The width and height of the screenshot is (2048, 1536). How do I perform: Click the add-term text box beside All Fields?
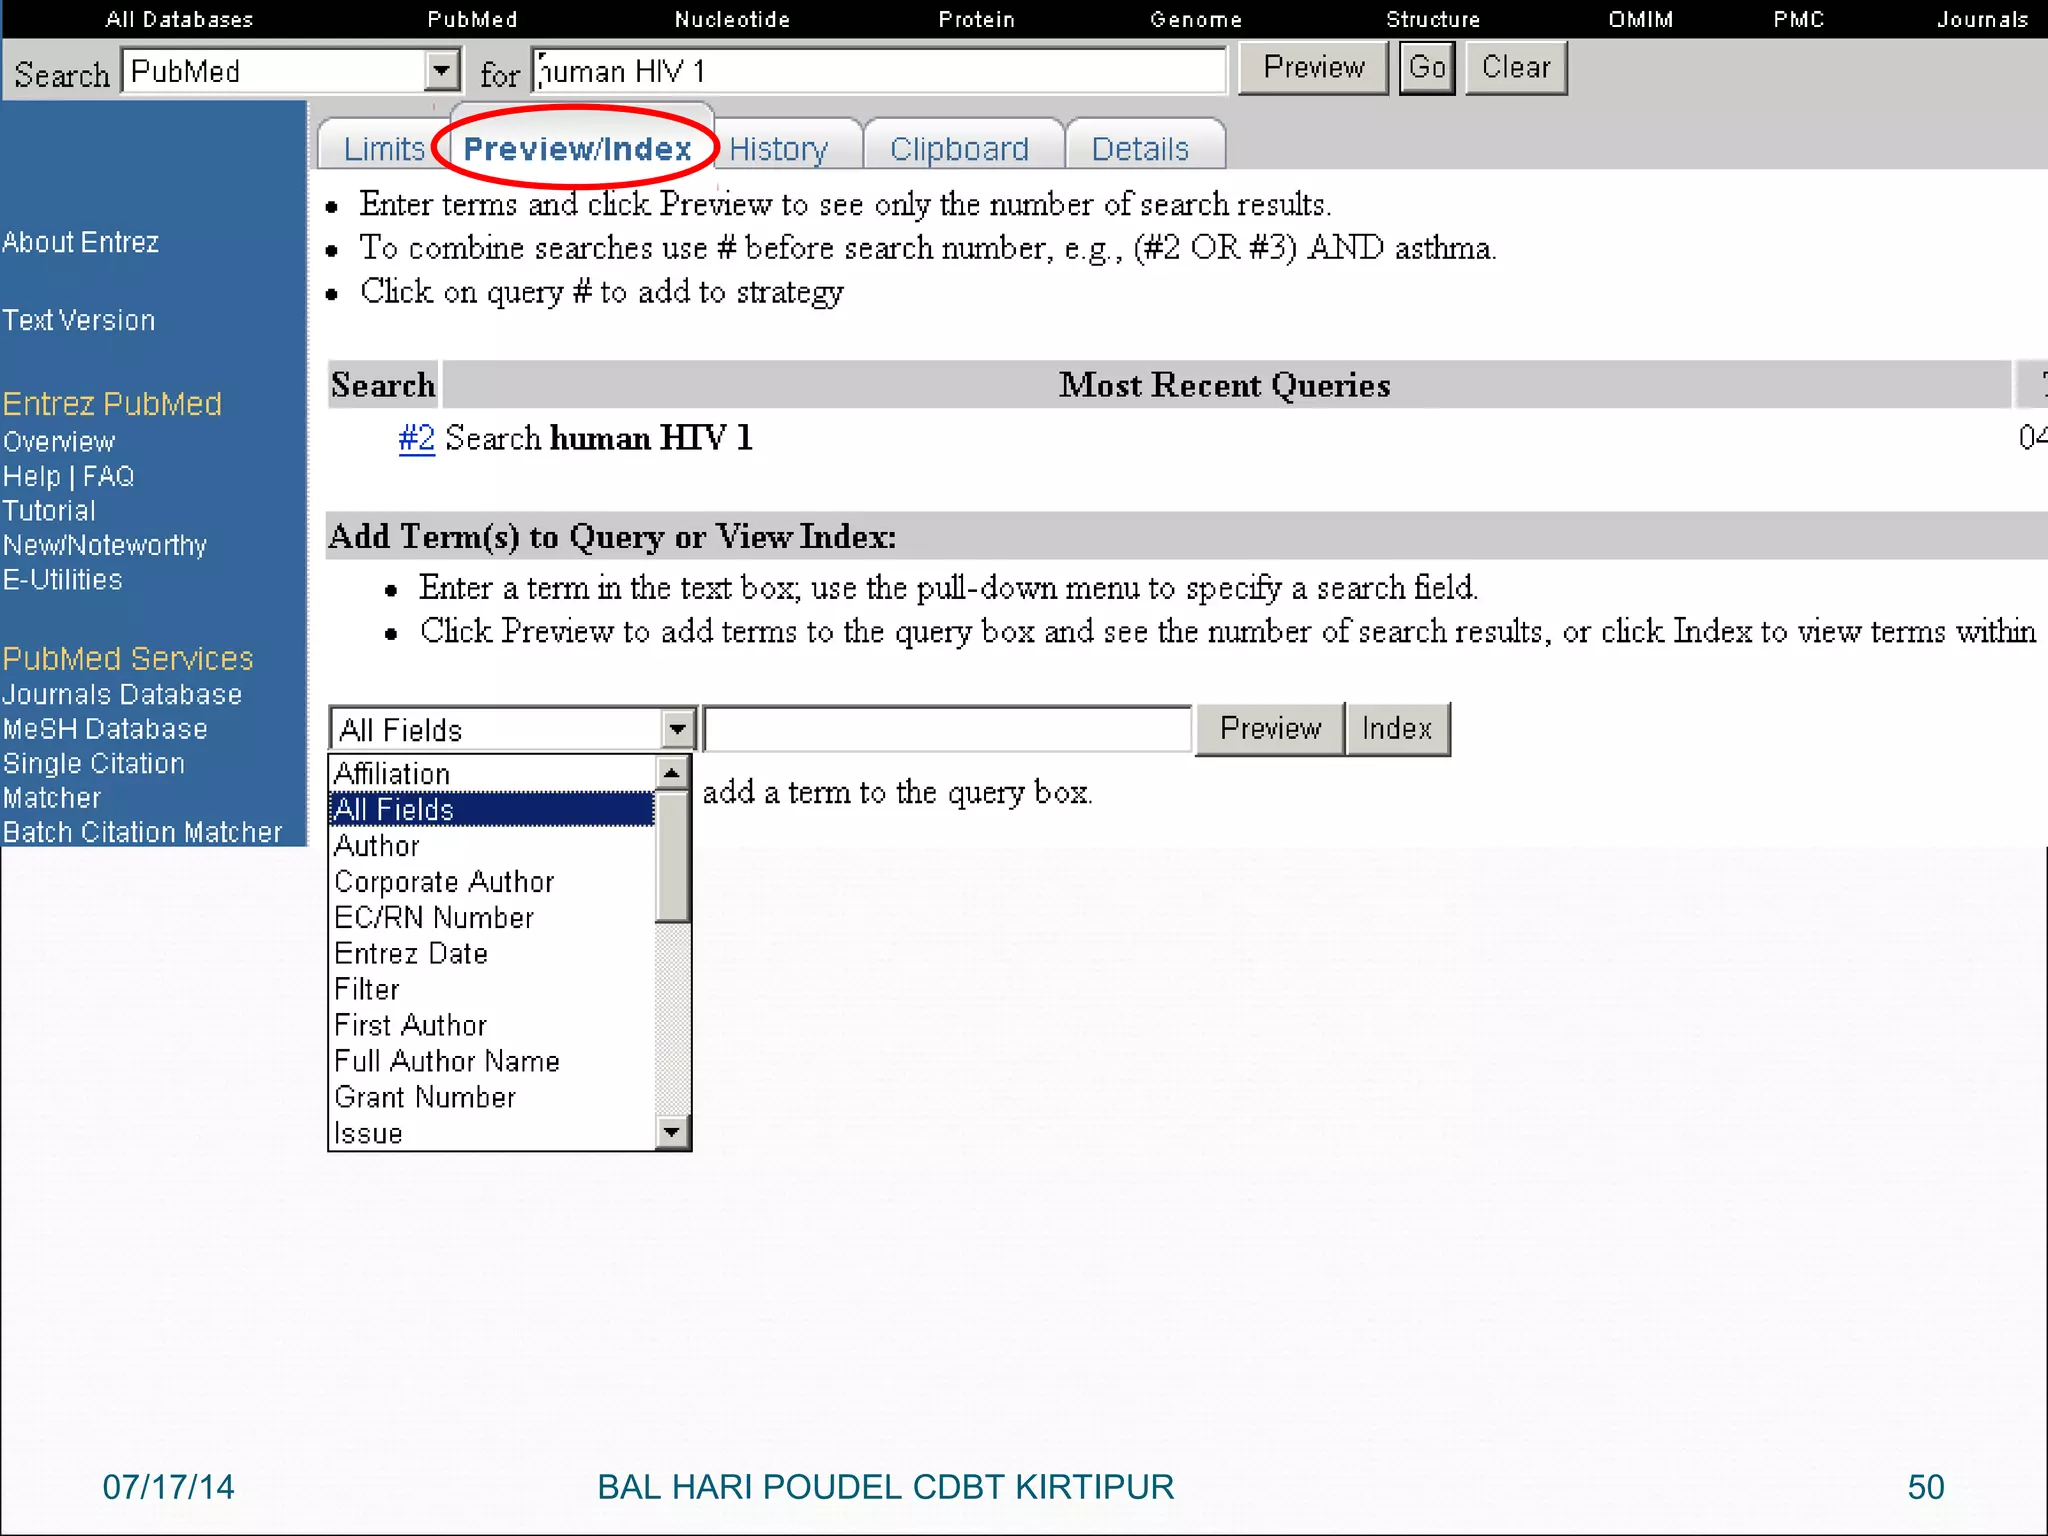(946, 729)
